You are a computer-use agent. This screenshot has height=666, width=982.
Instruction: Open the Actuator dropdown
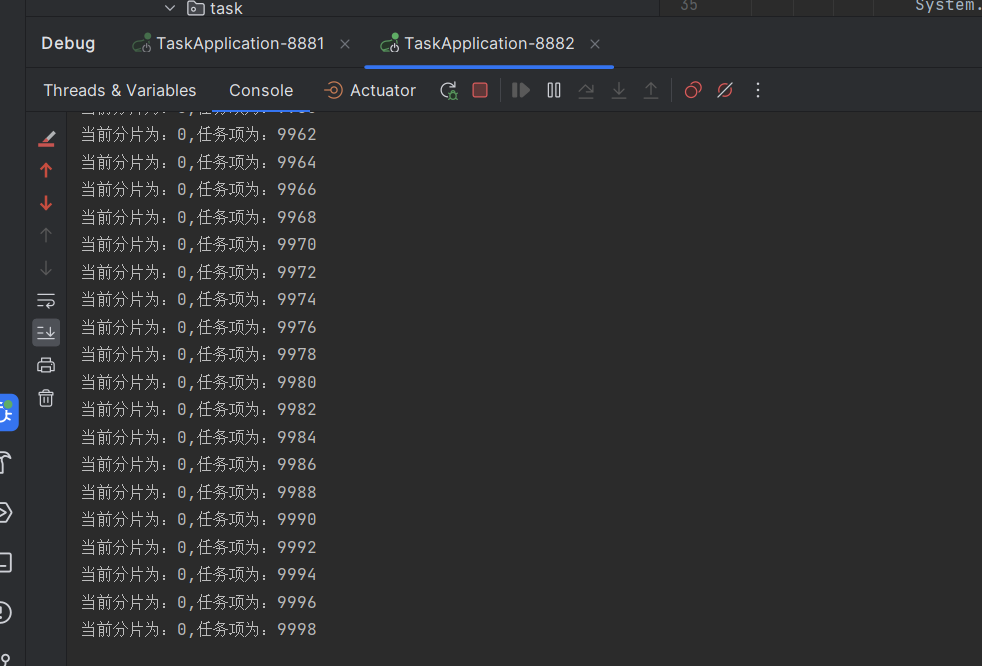(x=369, y=89)
